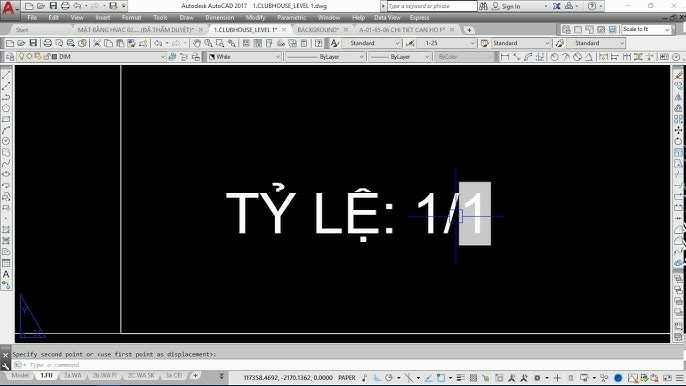Select the Erase tool in Modify toolbar

[678, 75]
